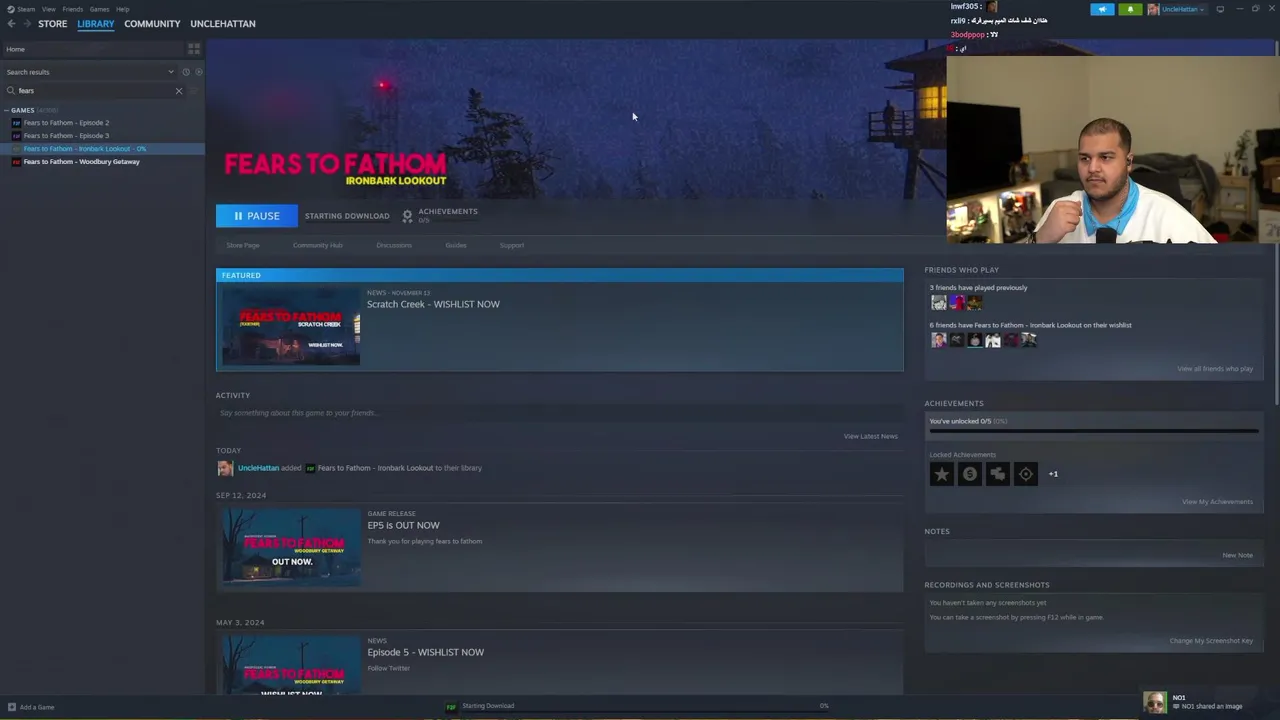Viewport: 1280px width, 720px height.
Task: Open the Help menu
Action: click(x=122, y=9)
